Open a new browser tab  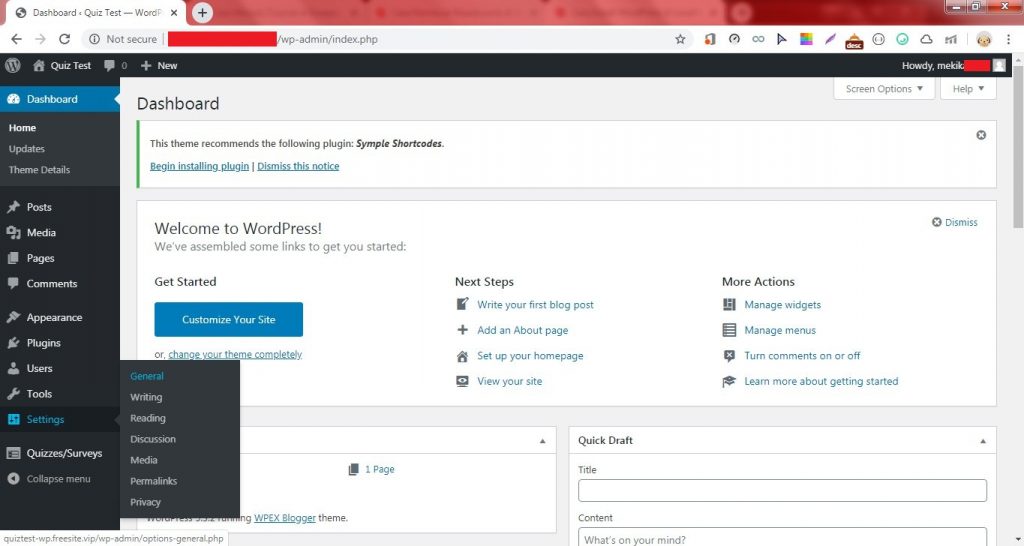click(x=202, y=12)
